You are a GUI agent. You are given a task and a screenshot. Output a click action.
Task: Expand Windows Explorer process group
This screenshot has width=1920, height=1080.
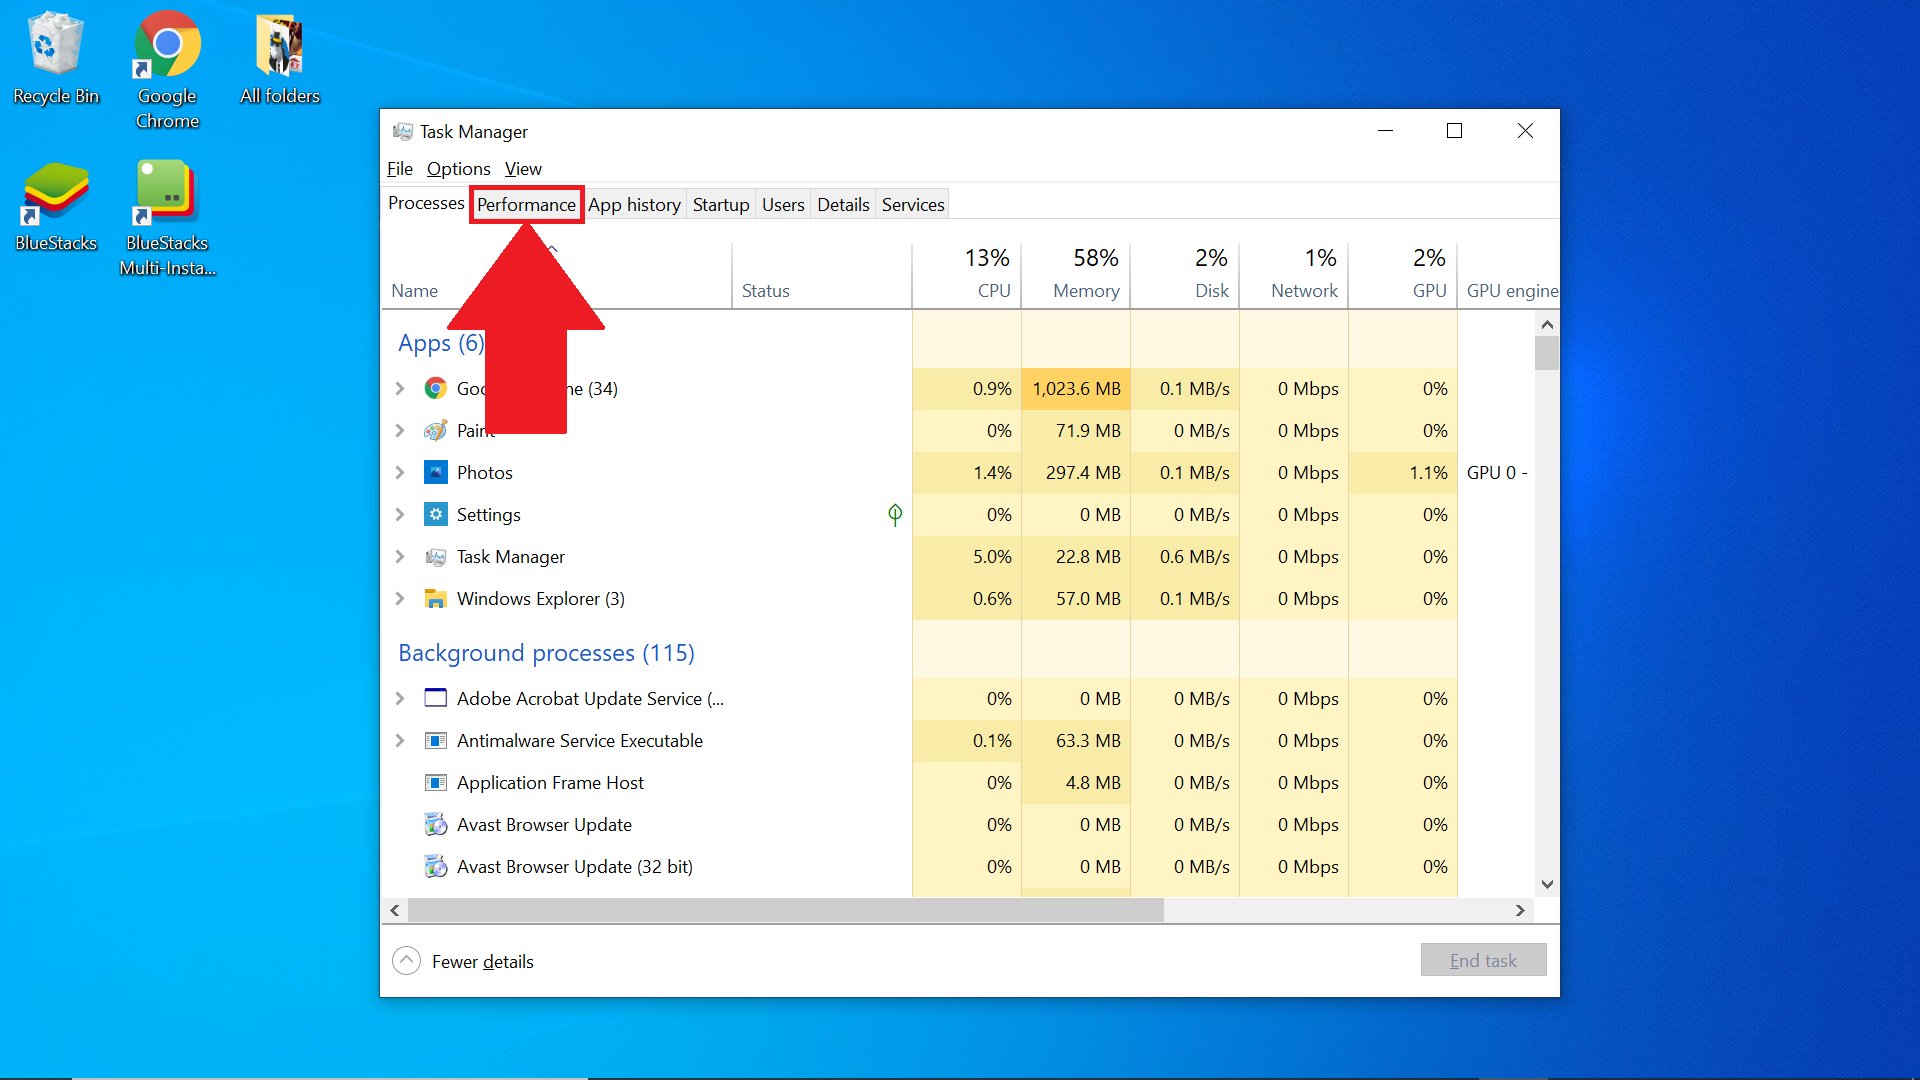coord(400,598)
